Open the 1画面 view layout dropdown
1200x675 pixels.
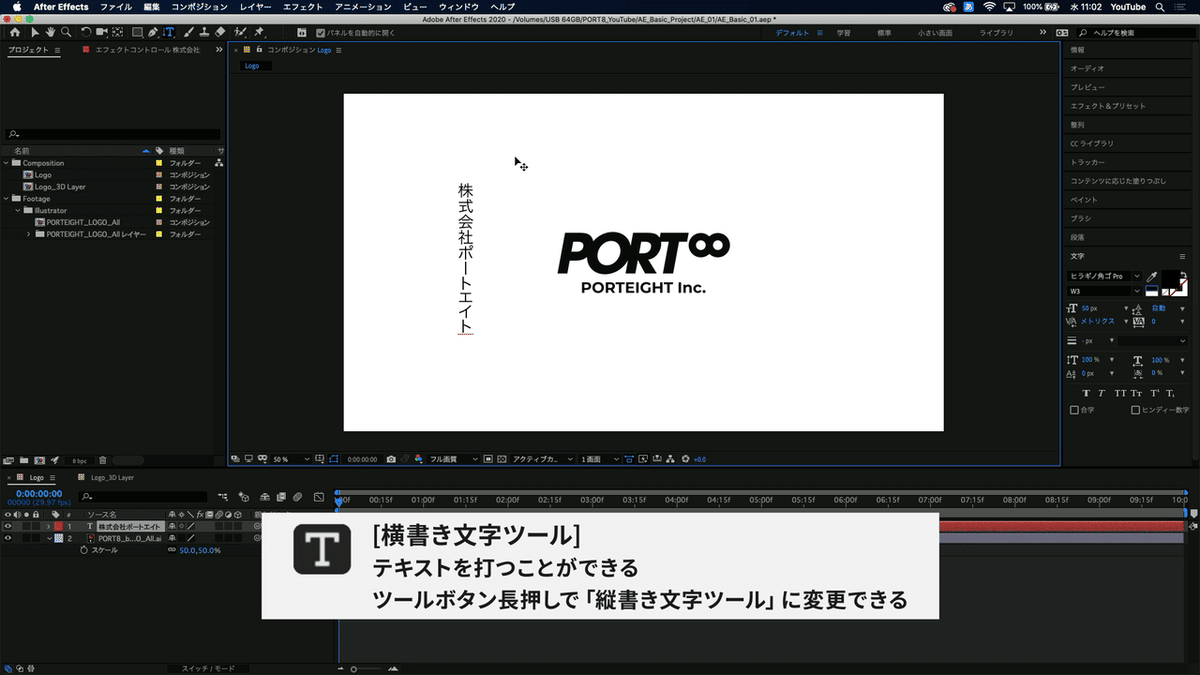(600, 459)
